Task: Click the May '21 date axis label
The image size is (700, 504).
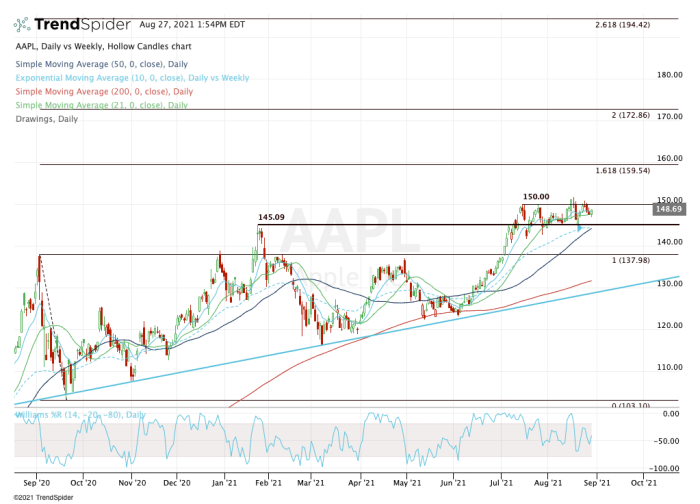Action: pos(407,483)
